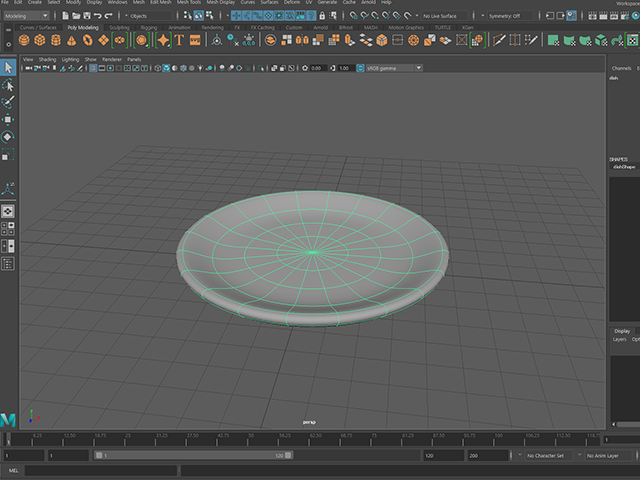Screen dimensions: 640x480
Task: Switch to single perspective view layout
Action: click(8, 211)
